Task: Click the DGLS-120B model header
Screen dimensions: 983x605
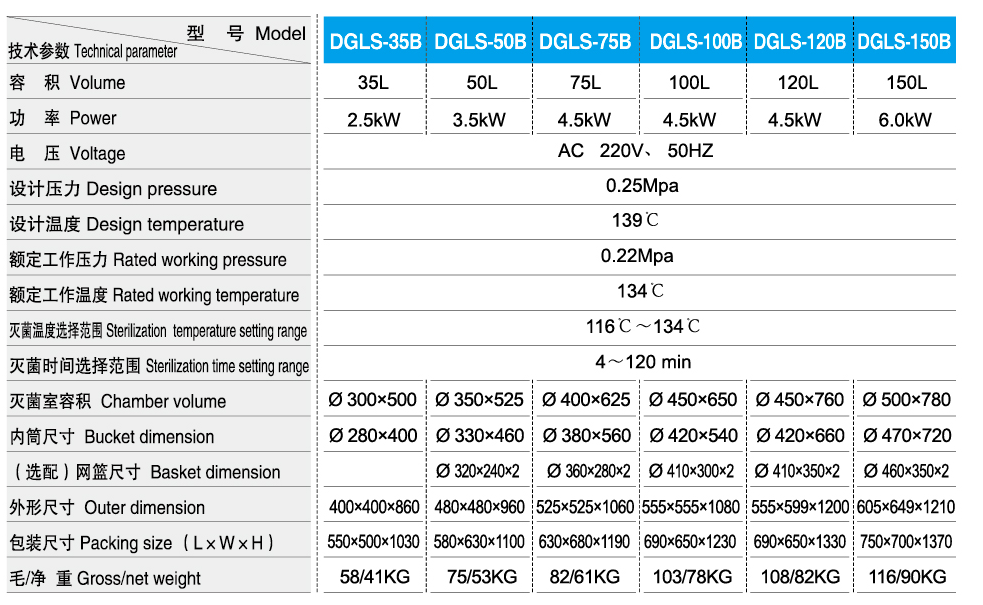Action: coord(799,41)
